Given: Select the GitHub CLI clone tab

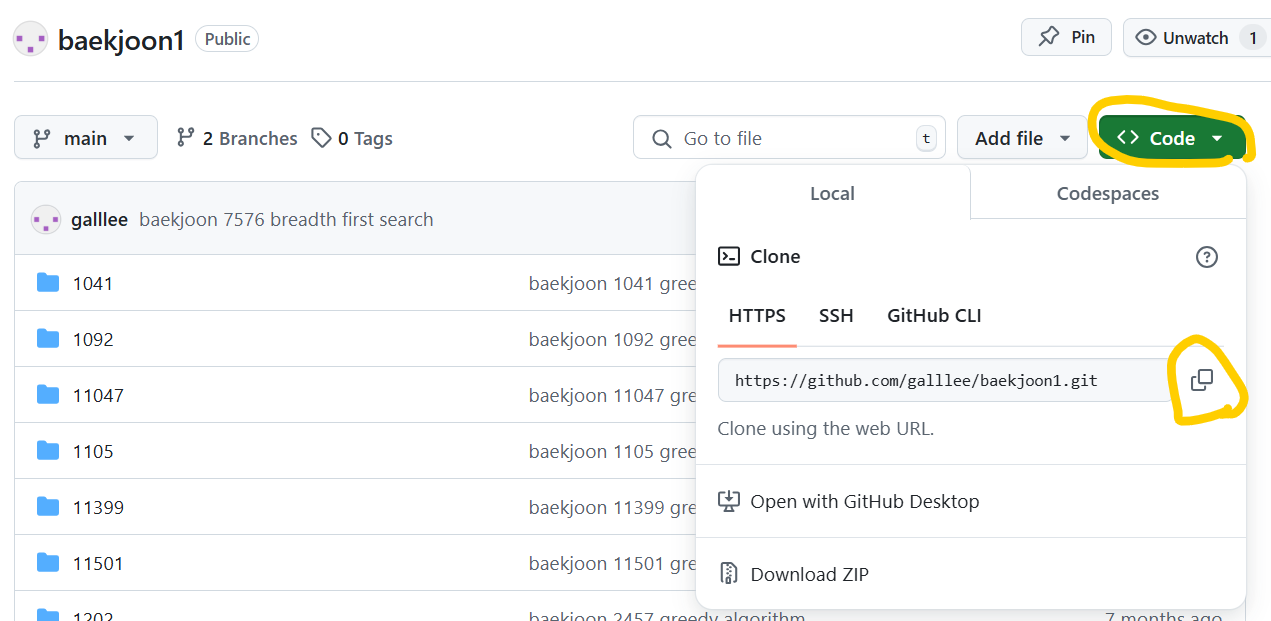Looking at the screenshot, I should 934,316.
